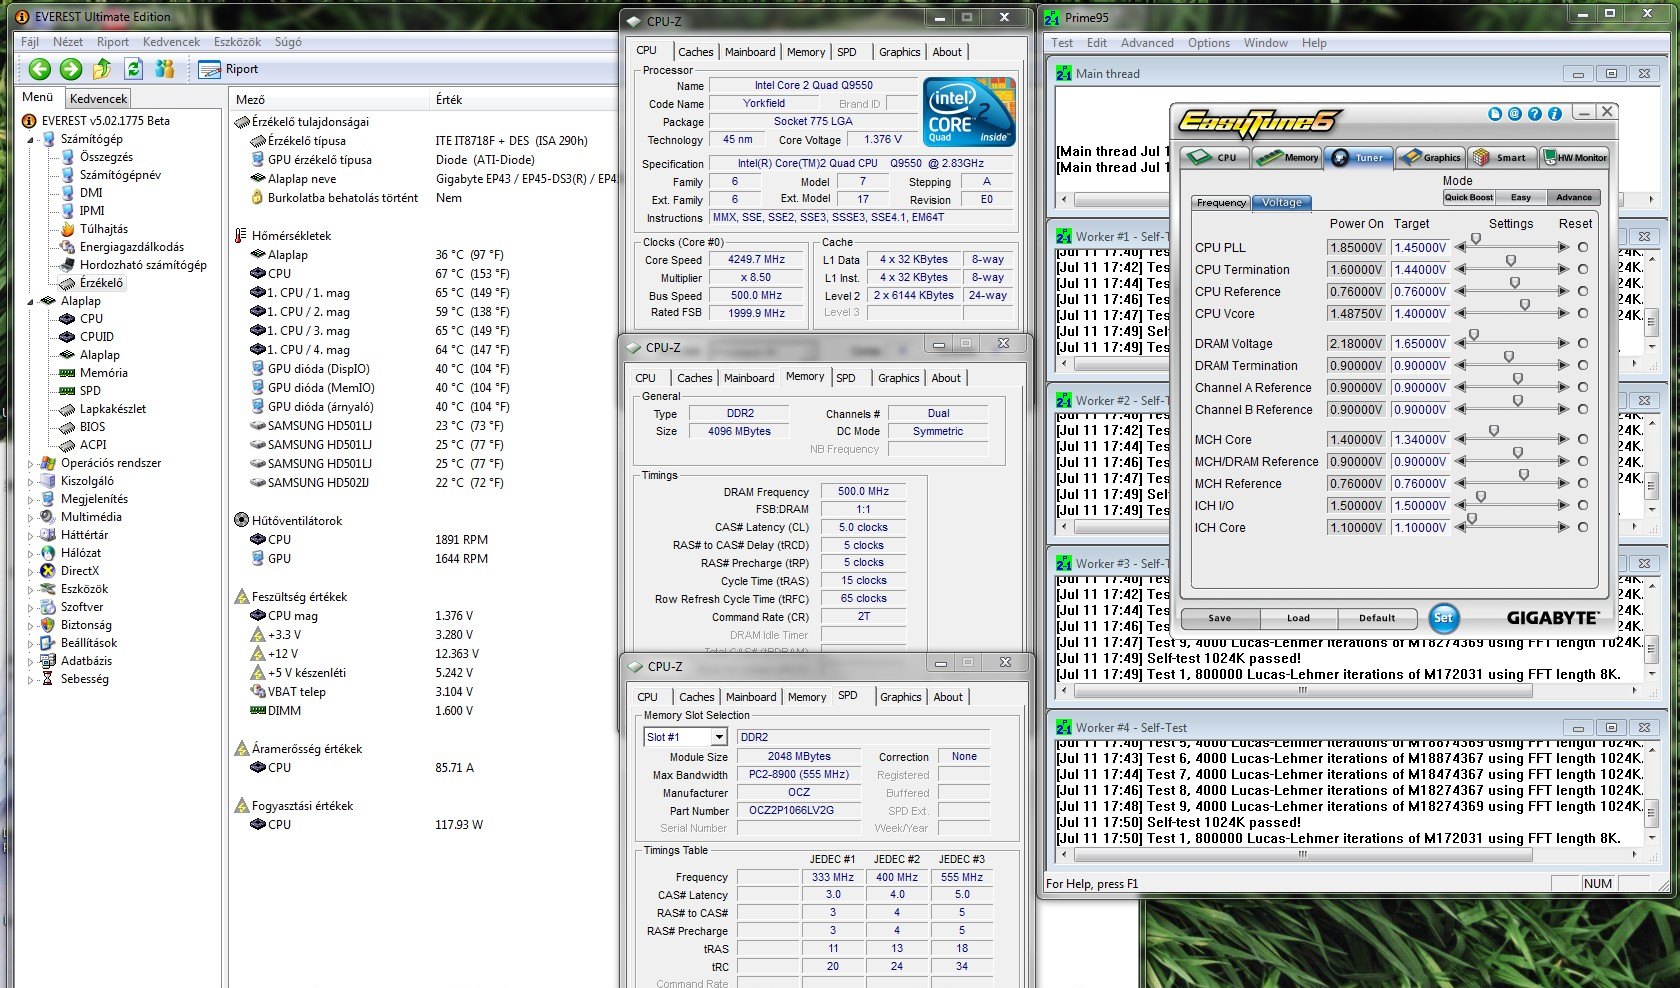This screenshot has width=1680, height=988.
Task: Open the Memory tab in EasyTune6
Action: pyautogui.click(x=1287, y=157)
